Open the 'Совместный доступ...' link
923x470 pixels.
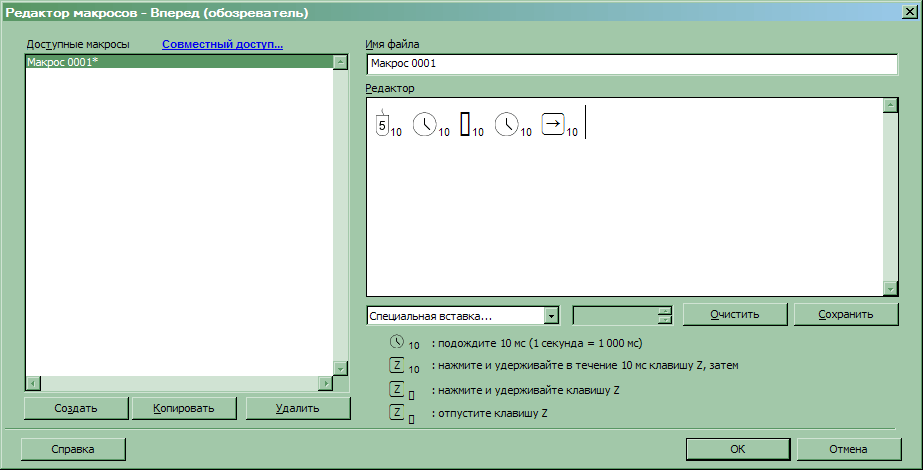(x=223, y=44)
